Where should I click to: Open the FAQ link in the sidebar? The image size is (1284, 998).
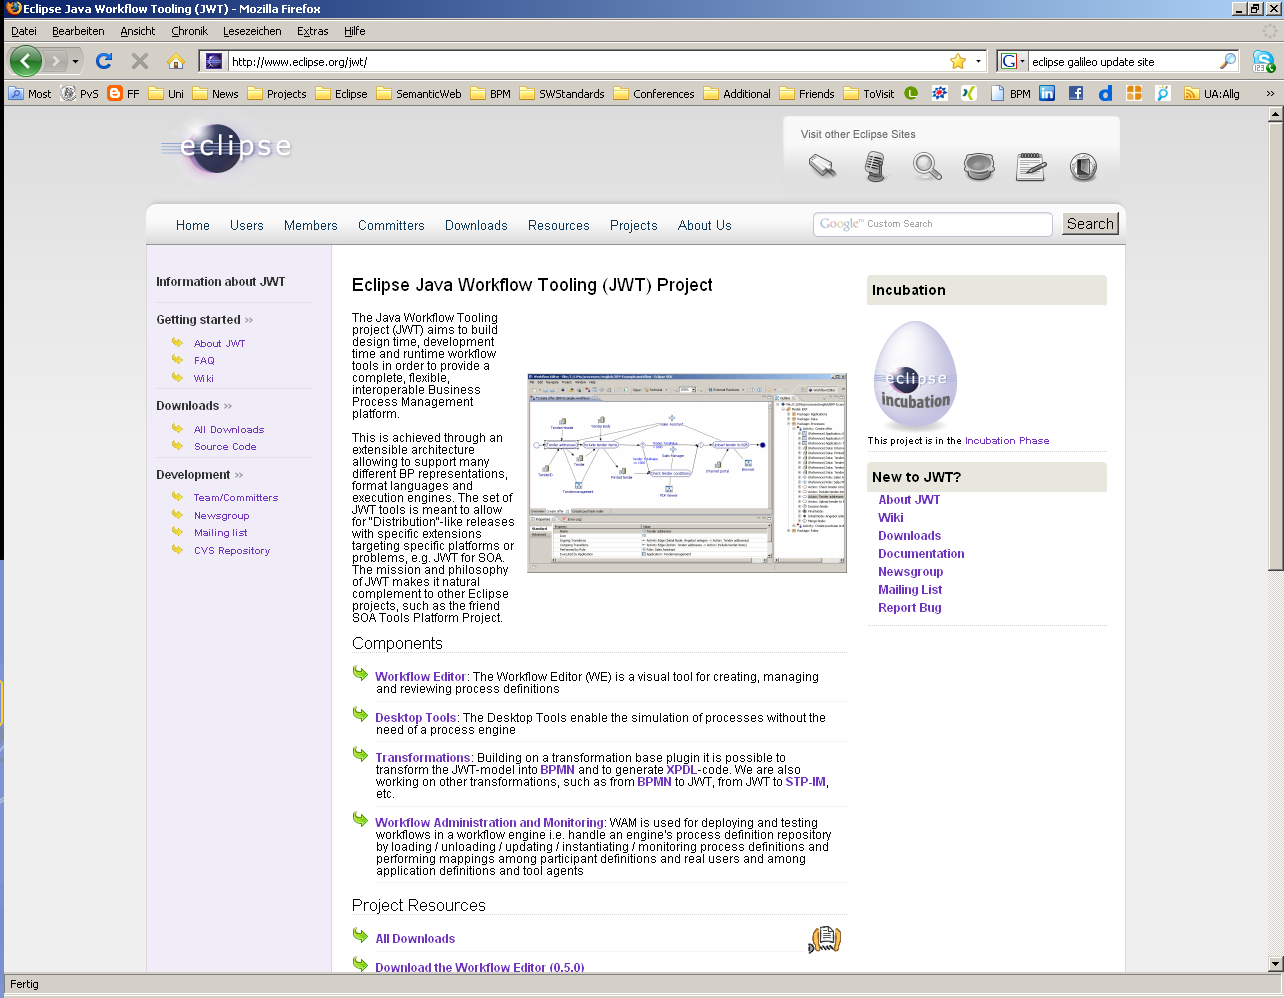pos(204,361)
